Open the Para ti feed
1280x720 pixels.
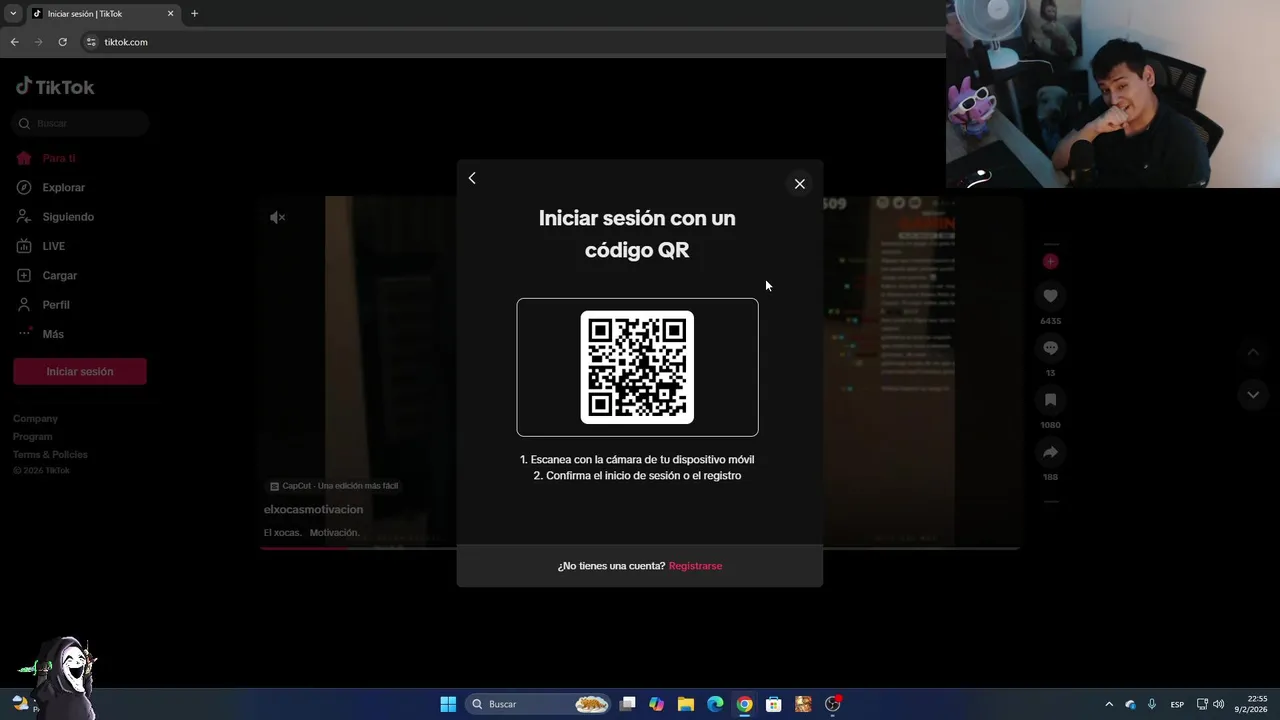tap(58, 158)
